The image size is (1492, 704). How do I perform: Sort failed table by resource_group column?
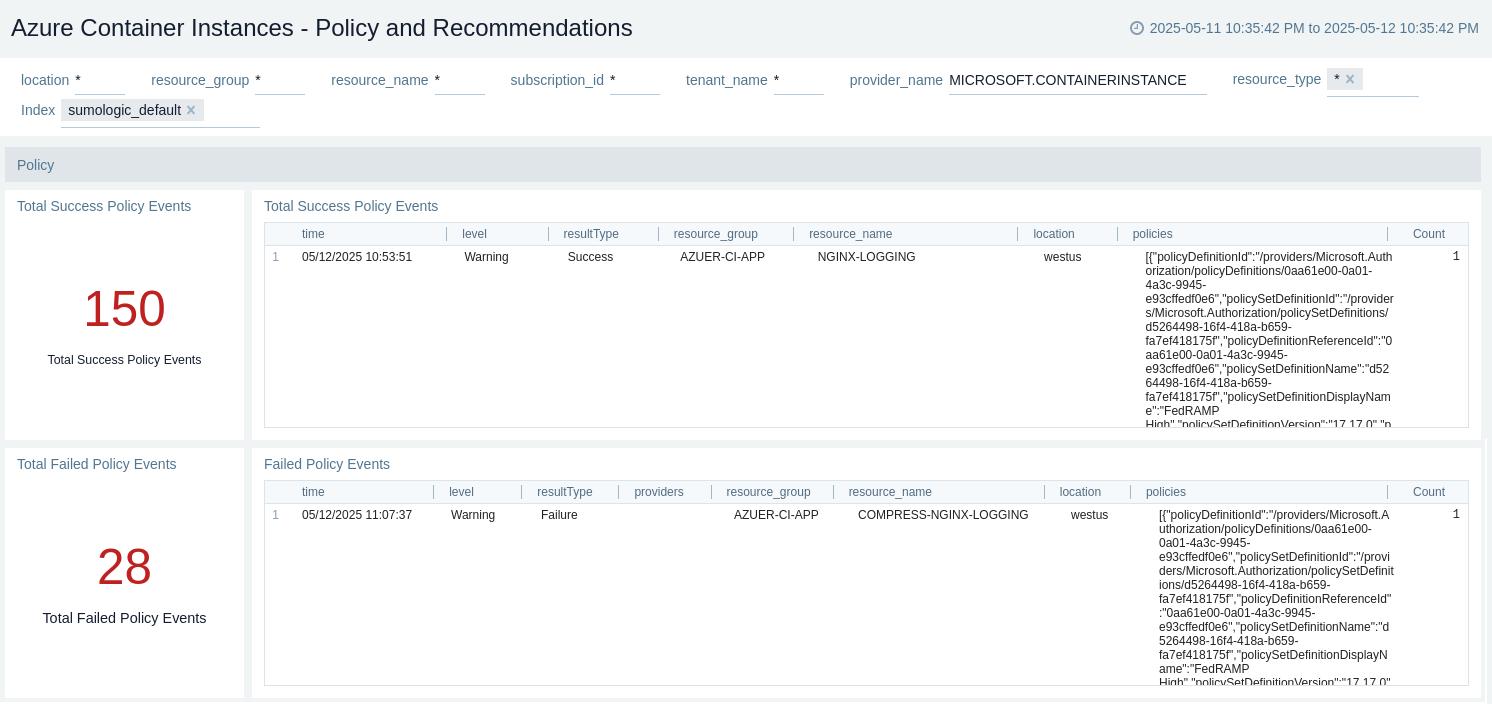pos(768,492)
